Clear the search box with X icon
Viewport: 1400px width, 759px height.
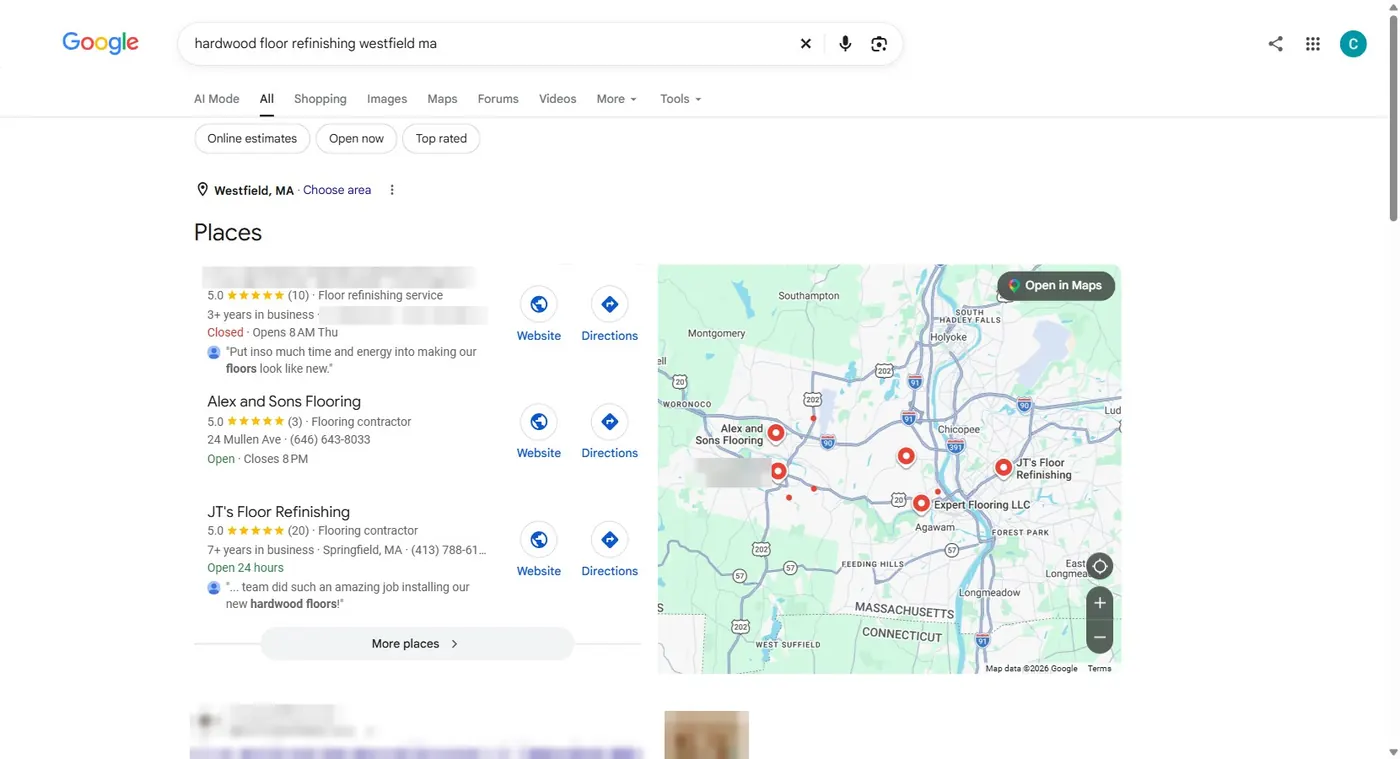tap(805, 44)
